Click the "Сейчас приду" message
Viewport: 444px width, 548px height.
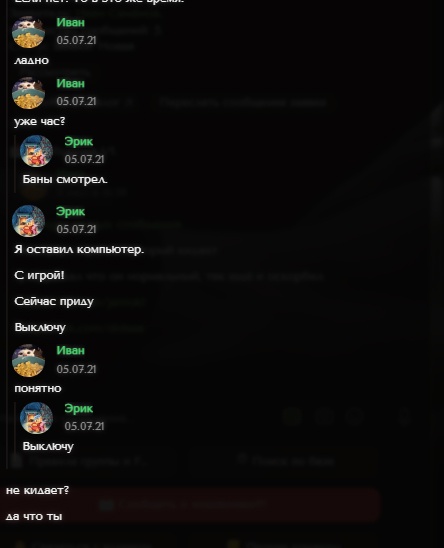click(54, 302)
